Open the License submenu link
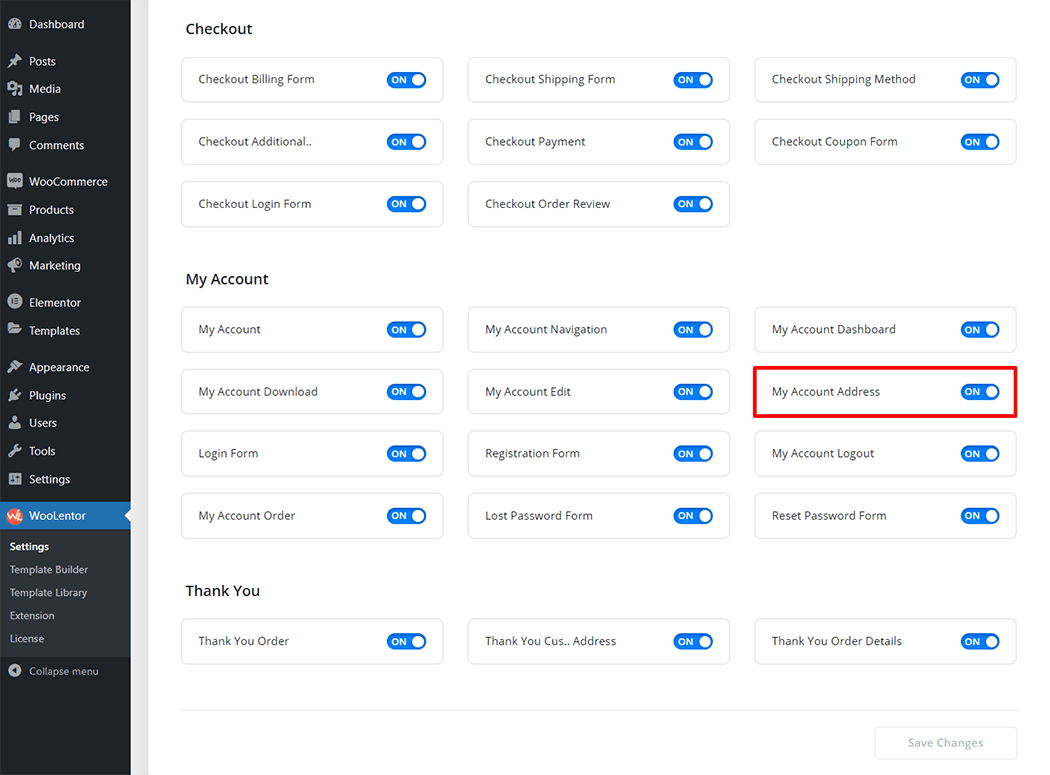Image resolution: width=1050 pixels, height=775 pixels. point(27,639)
